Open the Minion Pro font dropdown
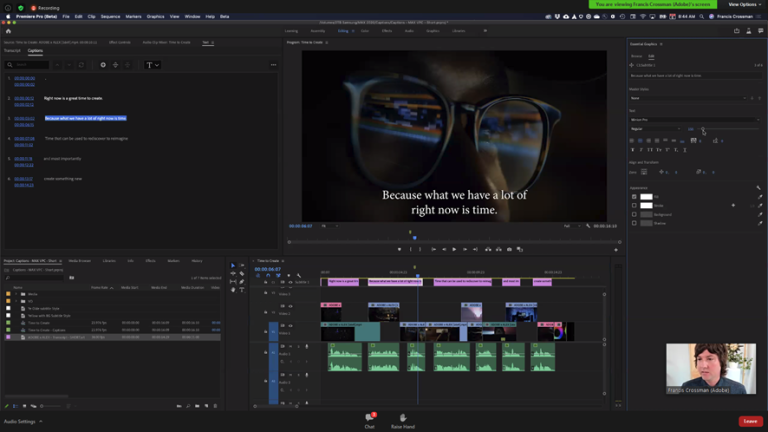This screenshot has width=768, height=432. click(x=695, y=120)
